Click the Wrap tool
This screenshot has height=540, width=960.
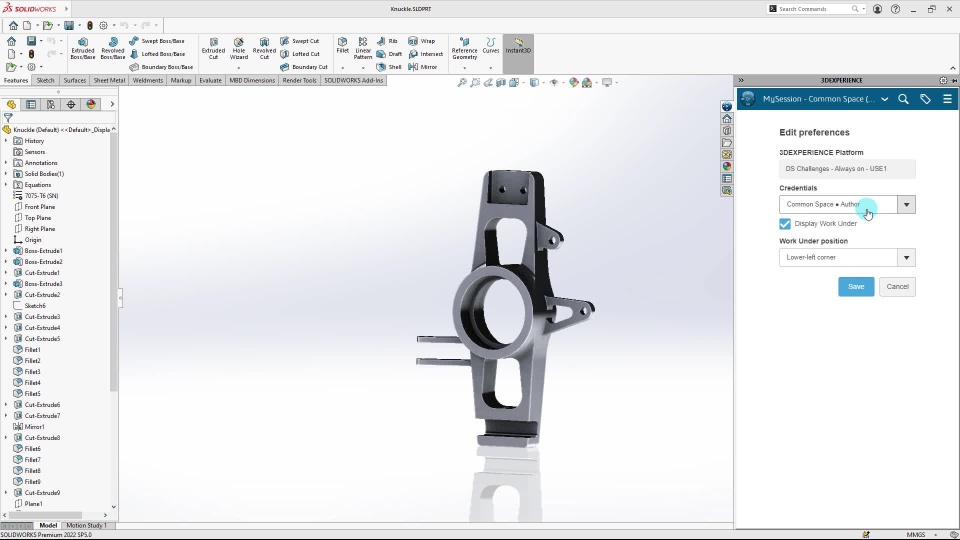click(x=422, y=41)
